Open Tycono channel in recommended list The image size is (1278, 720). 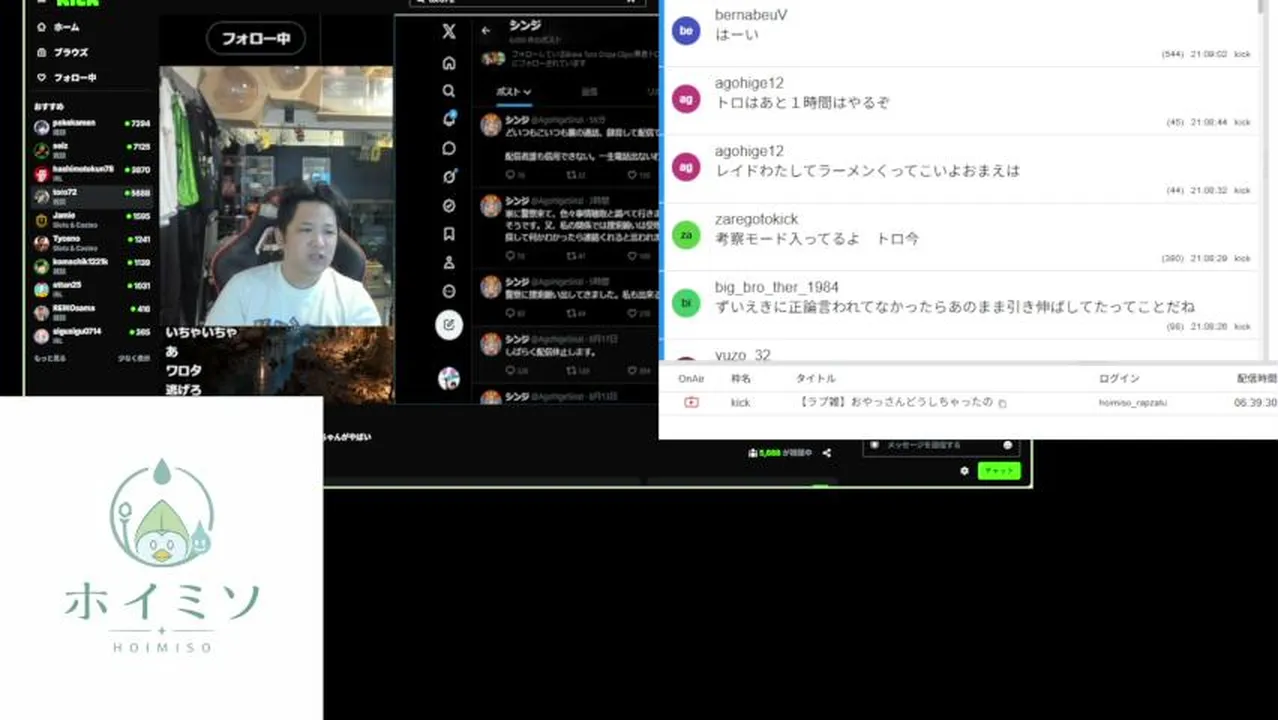click(92, 242)
